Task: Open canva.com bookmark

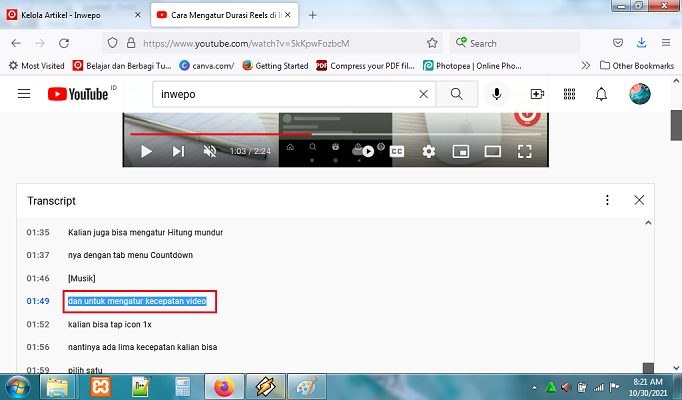Action: 207,66
